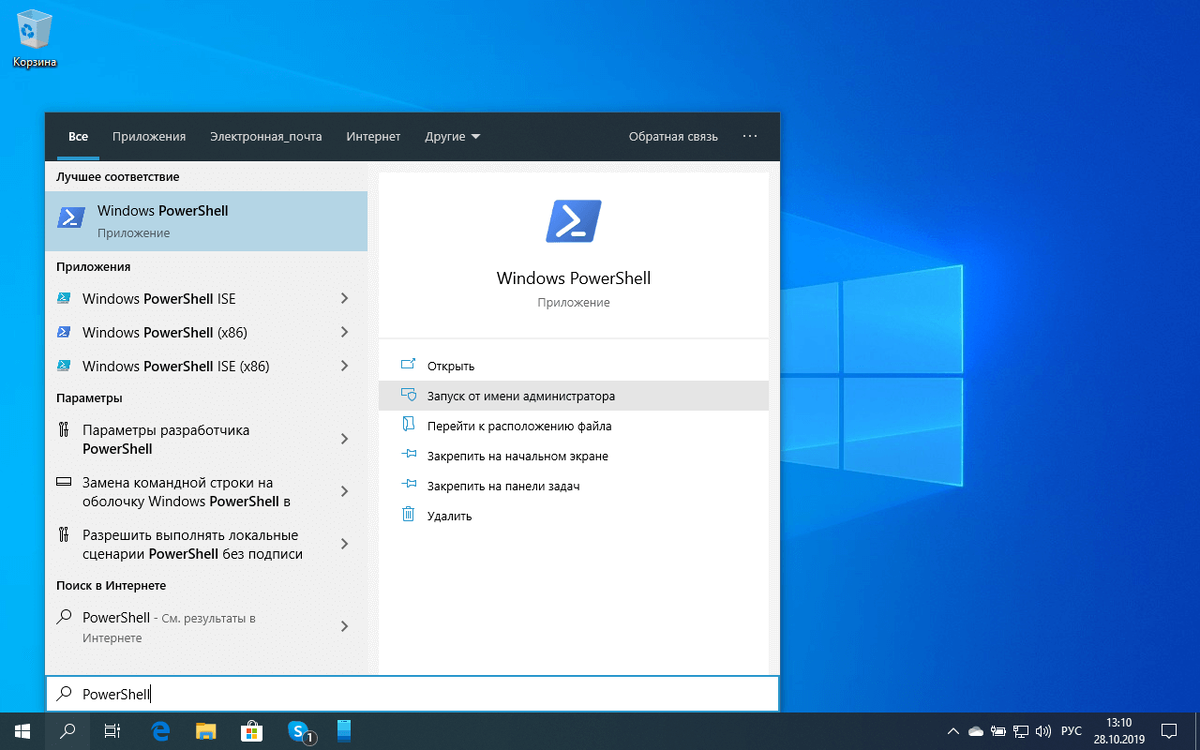Switch to the 'Все' search tab
This screenshot has width=1200, height=750.
pyautogui.click(x=78, y=136)
